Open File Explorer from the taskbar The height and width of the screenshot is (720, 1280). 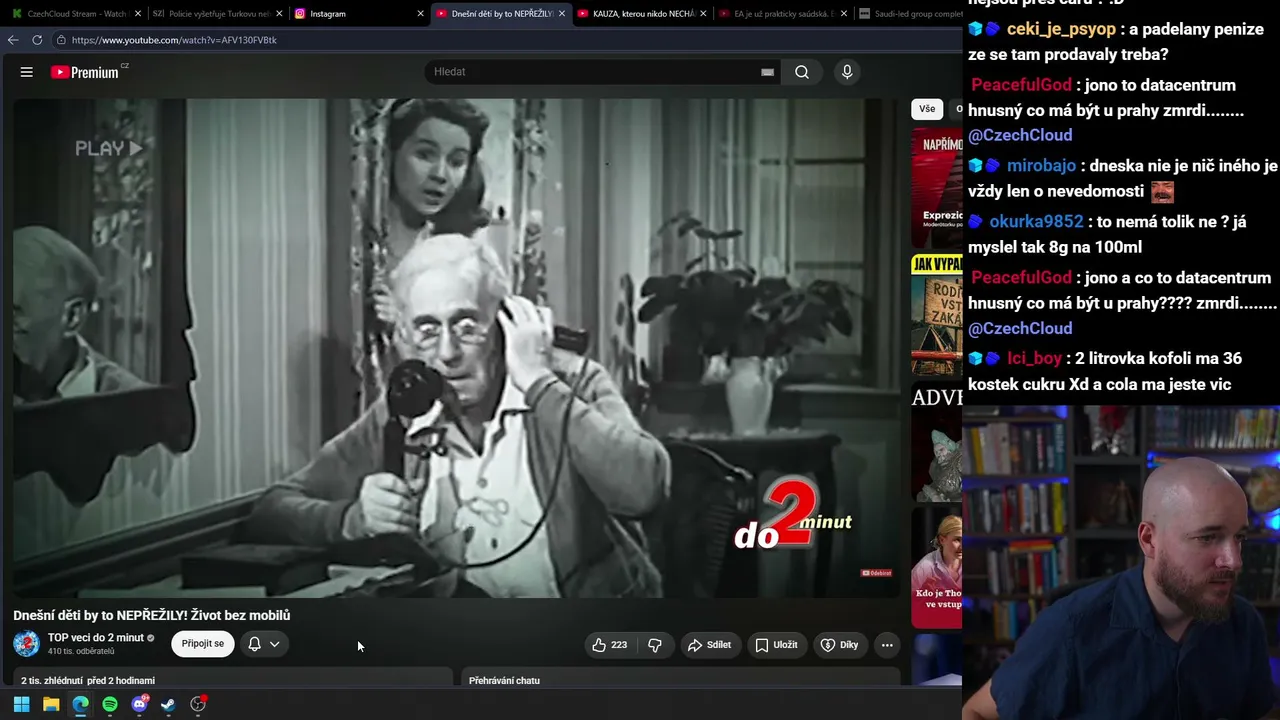[x=51, y=704]
